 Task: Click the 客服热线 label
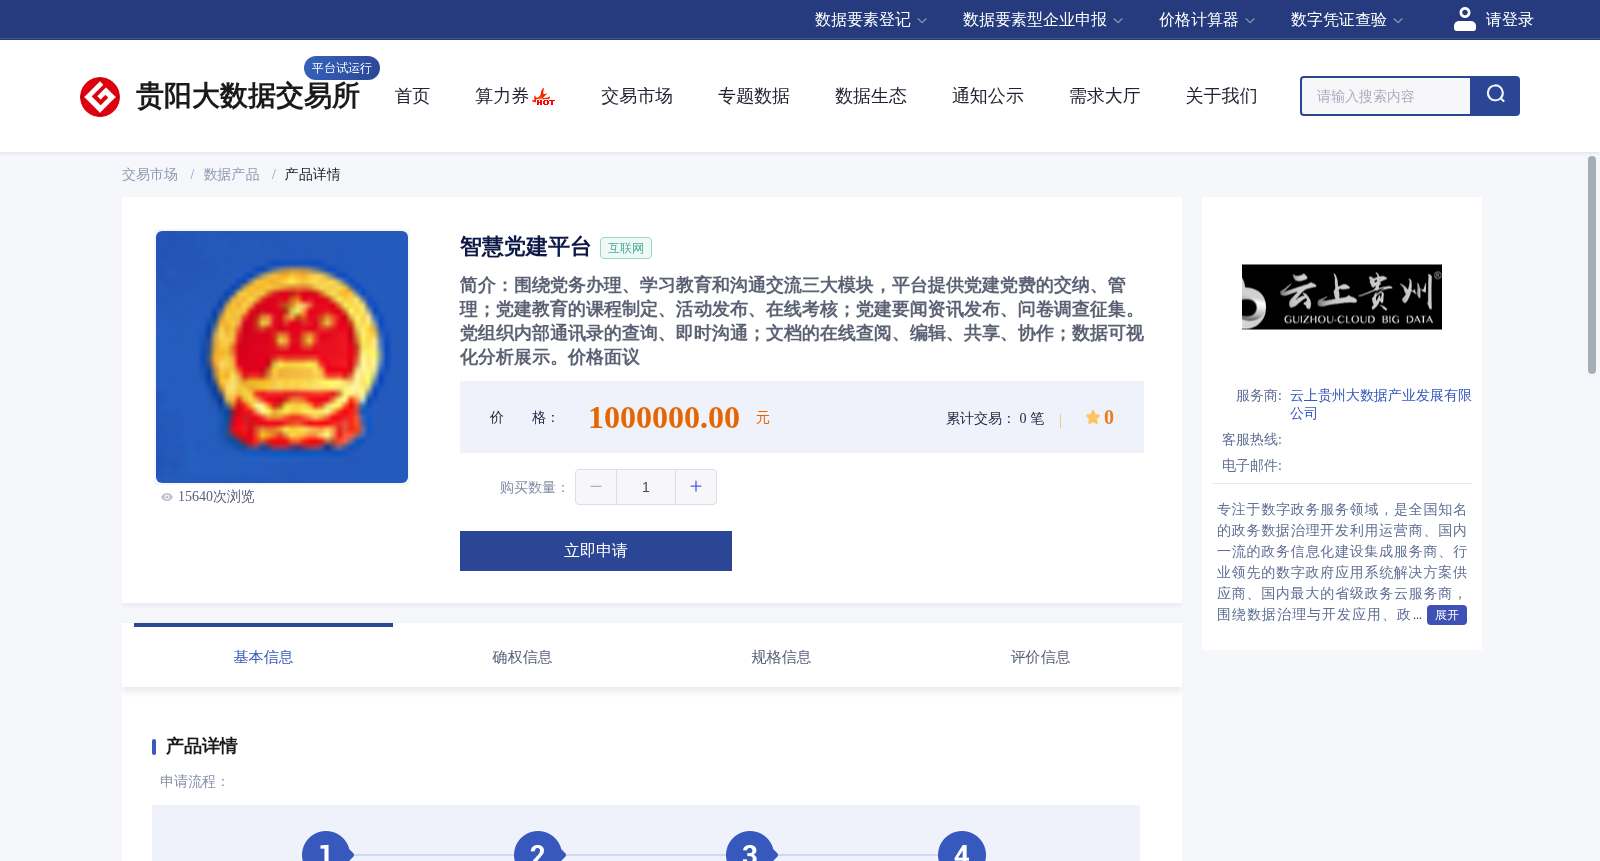[1251, 440]
